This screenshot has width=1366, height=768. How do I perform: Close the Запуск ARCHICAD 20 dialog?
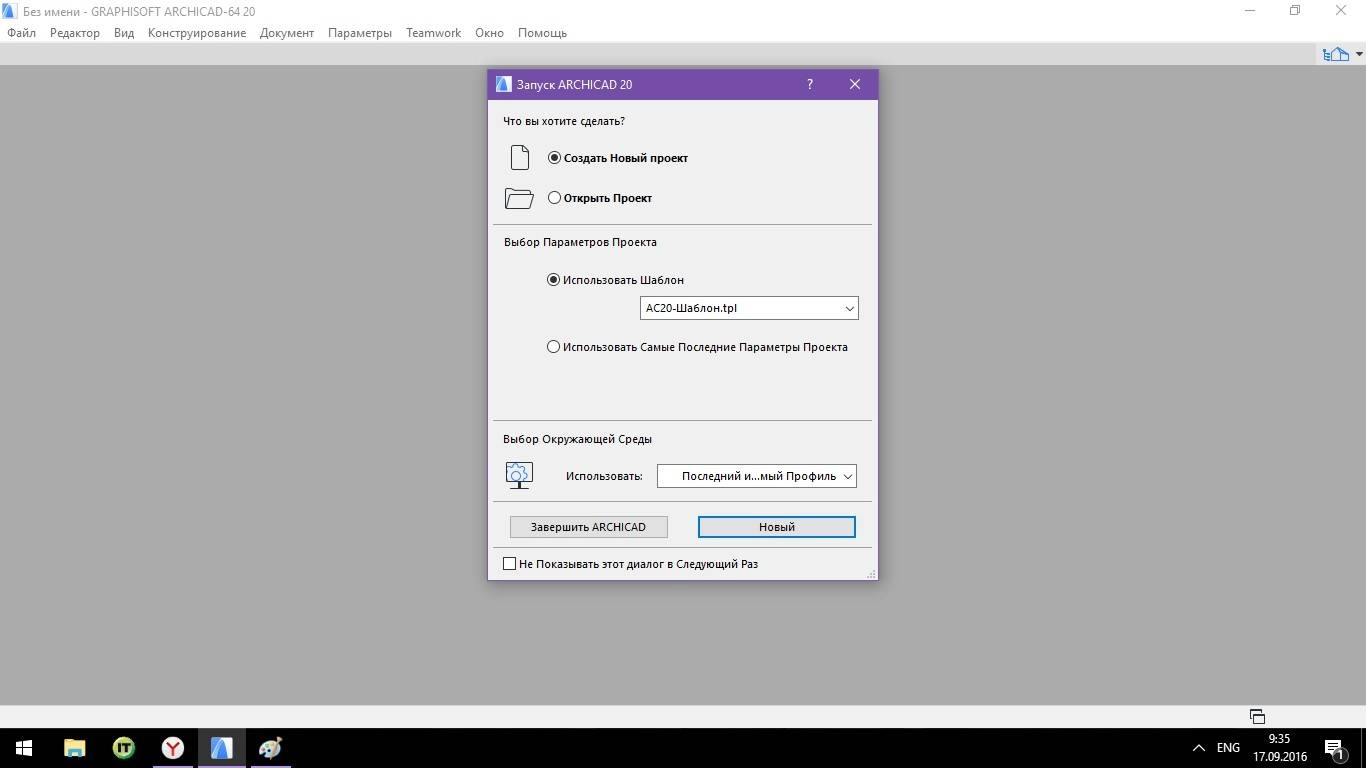pos(855,84)
